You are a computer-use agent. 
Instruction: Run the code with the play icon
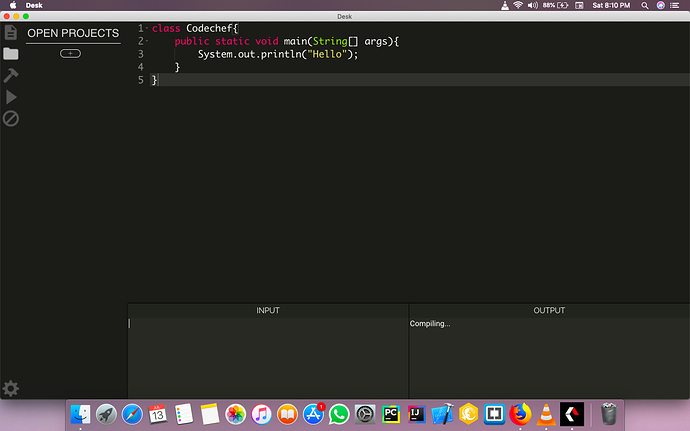11,97
